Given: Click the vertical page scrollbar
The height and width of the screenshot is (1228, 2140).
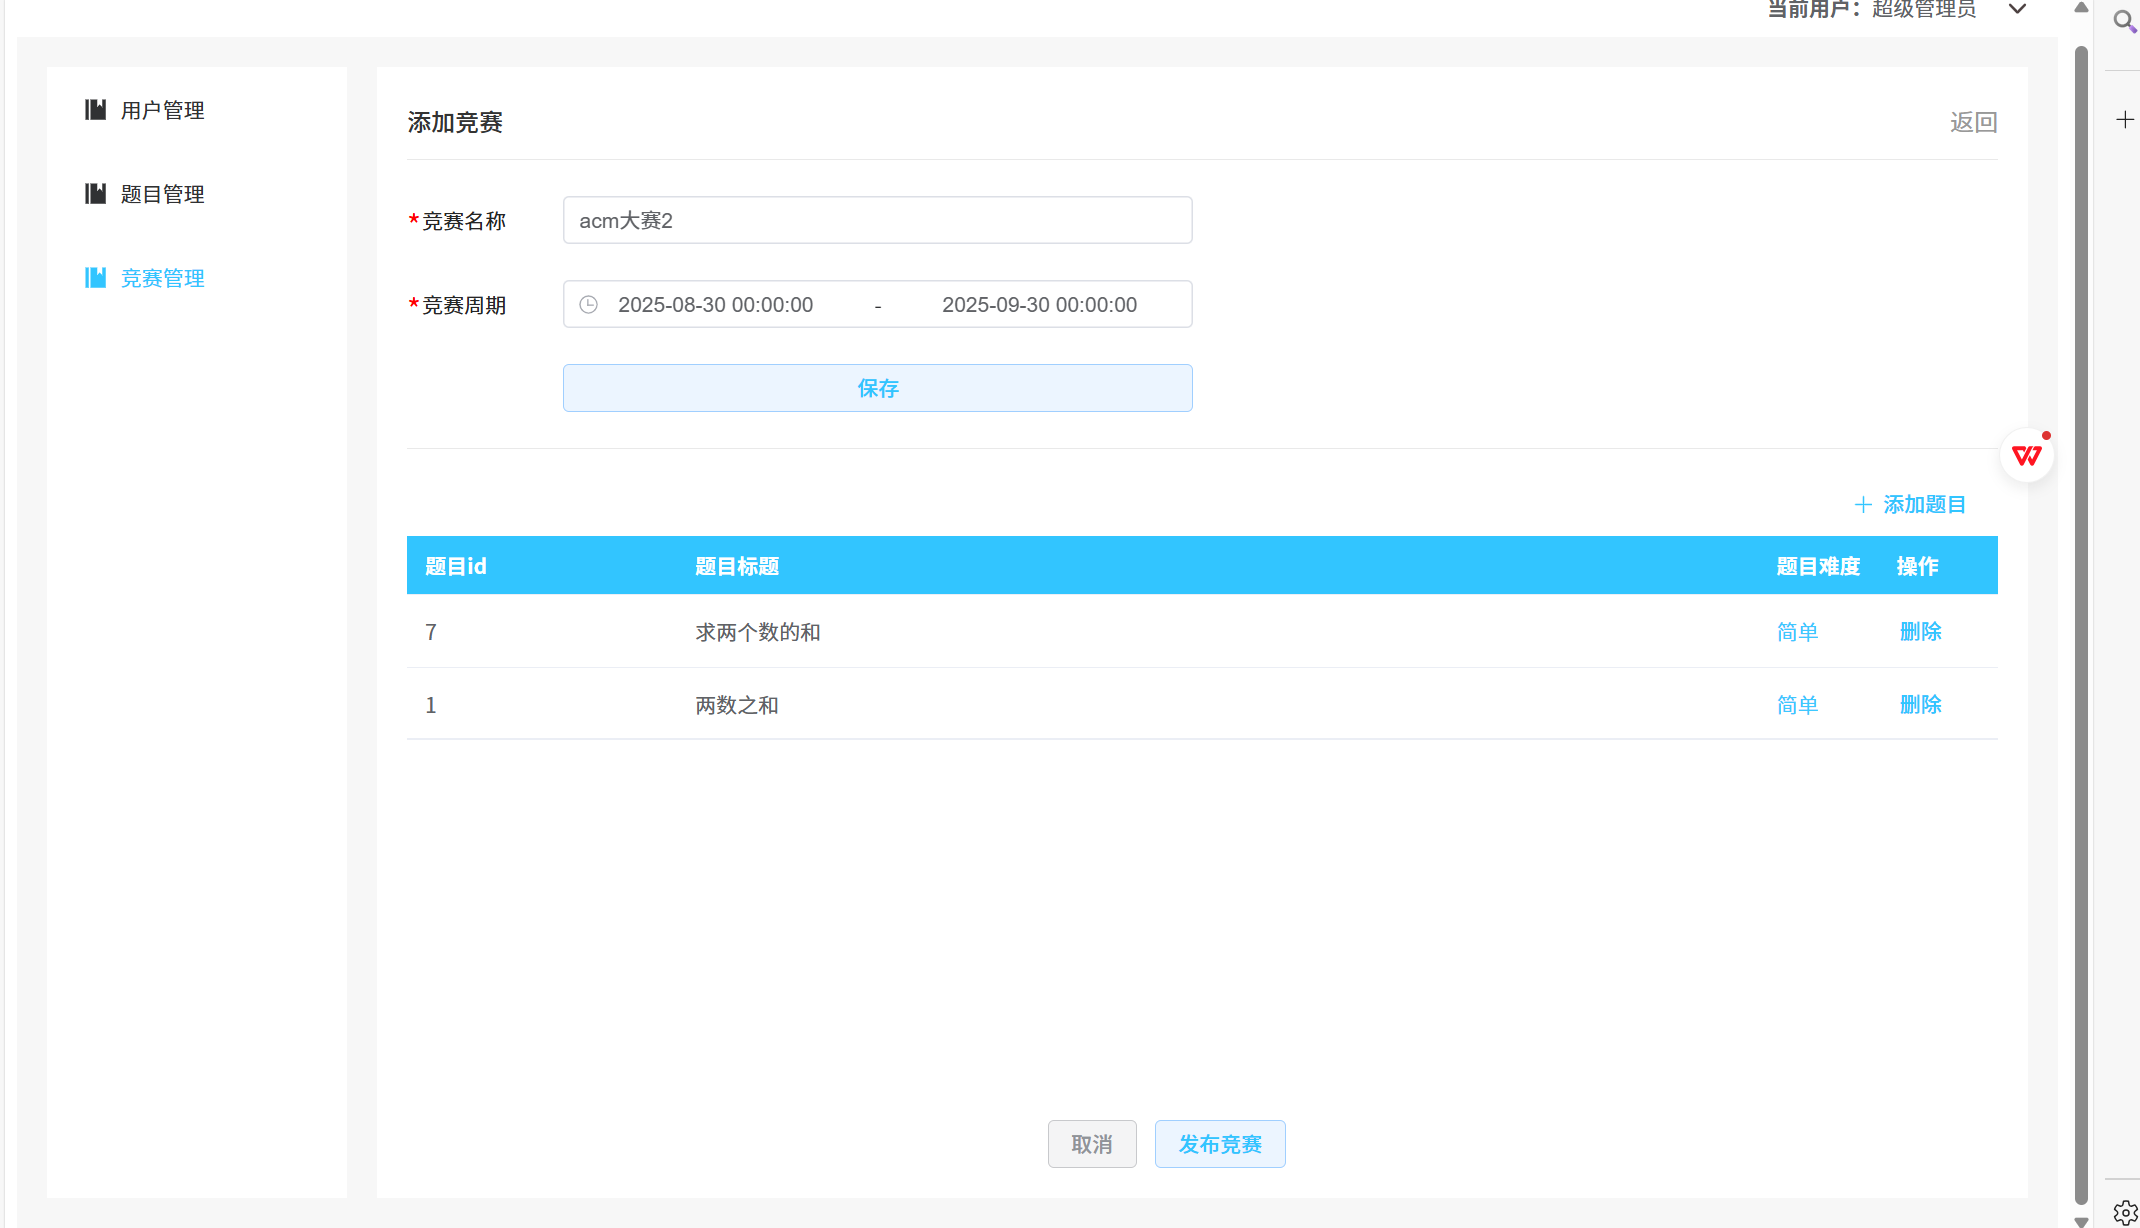Looking at the screenshot, I should coord(2081,600).
